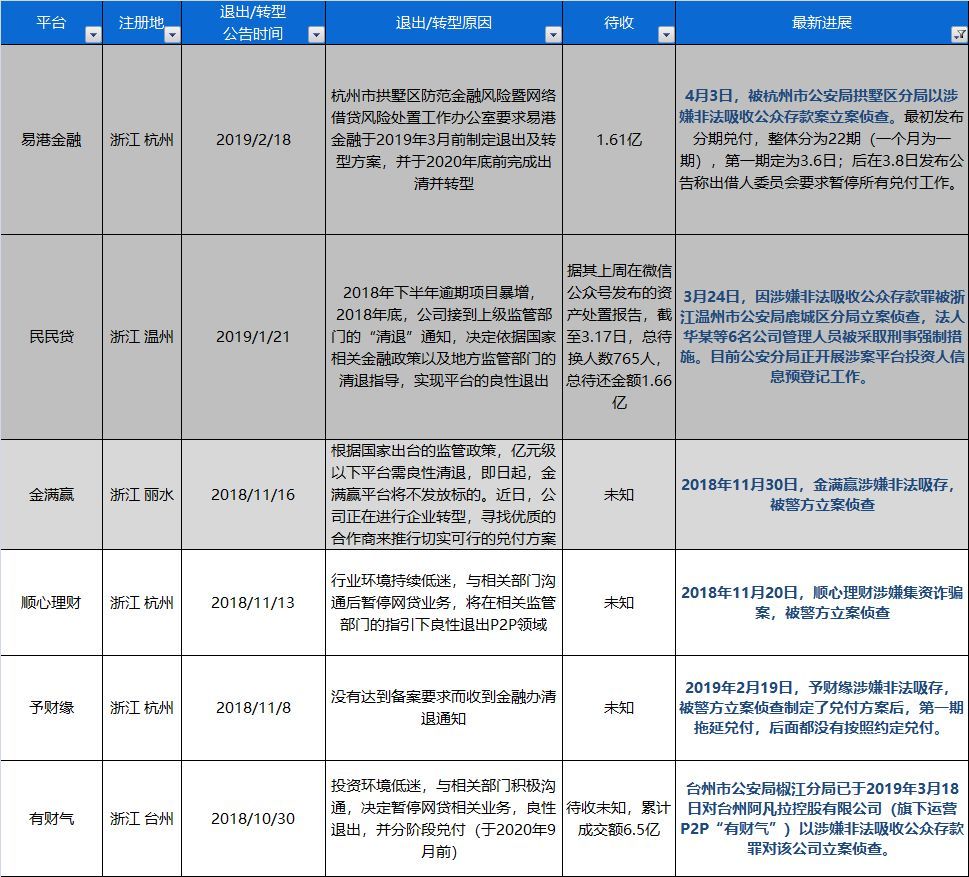The width and height of the screenshot is (969, 877).
Task: Select the progress cell starting 2018年11月20日
Action: [x=822, y=603]
